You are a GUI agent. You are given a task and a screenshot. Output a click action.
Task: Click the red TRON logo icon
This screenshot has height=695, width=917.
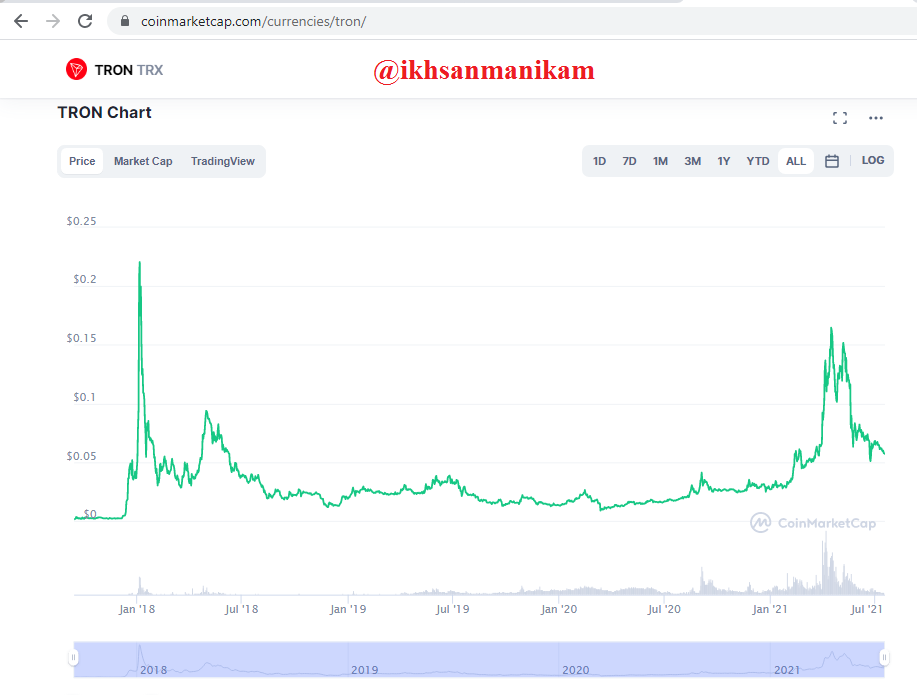click(76, 70)
